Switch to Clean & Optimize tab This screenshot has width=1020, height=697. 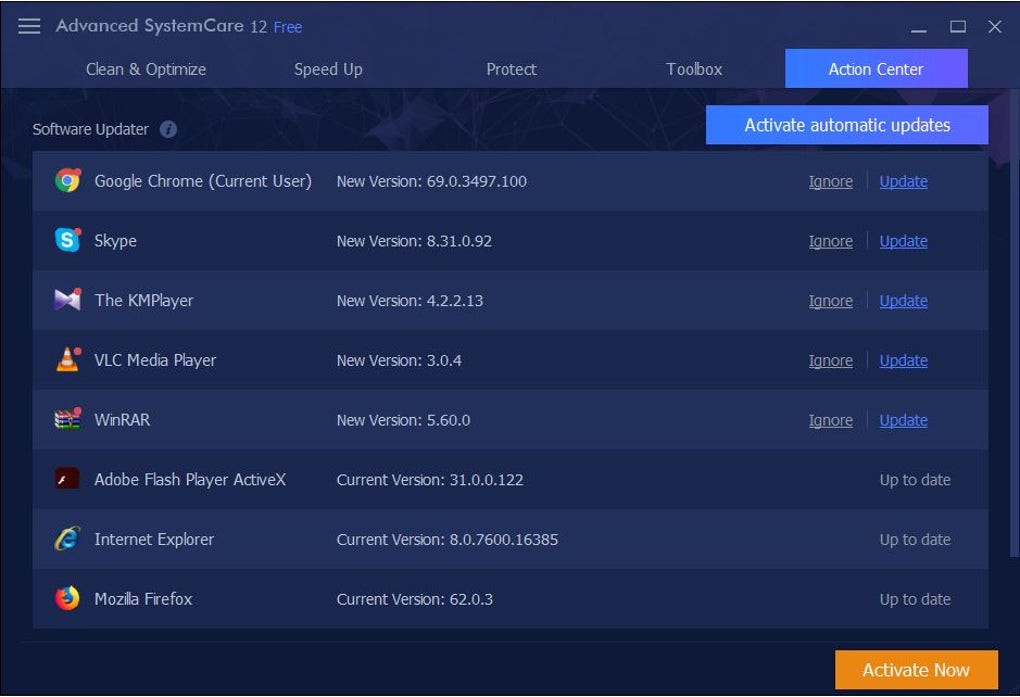tap(146, 69)
